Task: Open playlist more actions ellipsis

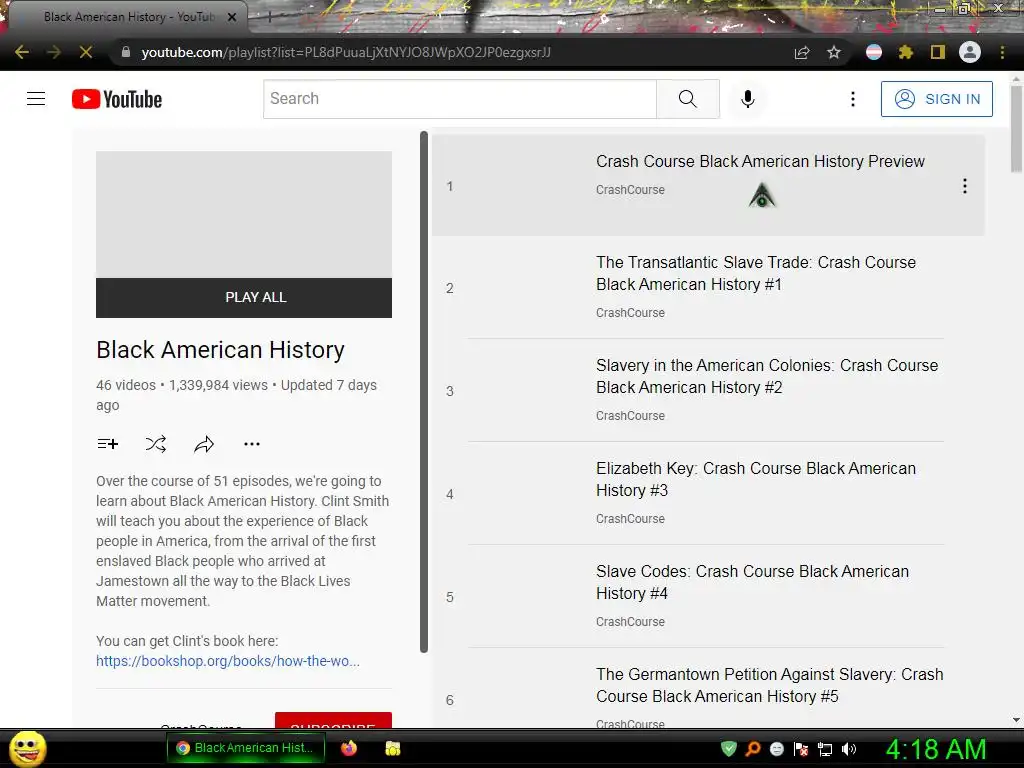Action: [251, 444]
